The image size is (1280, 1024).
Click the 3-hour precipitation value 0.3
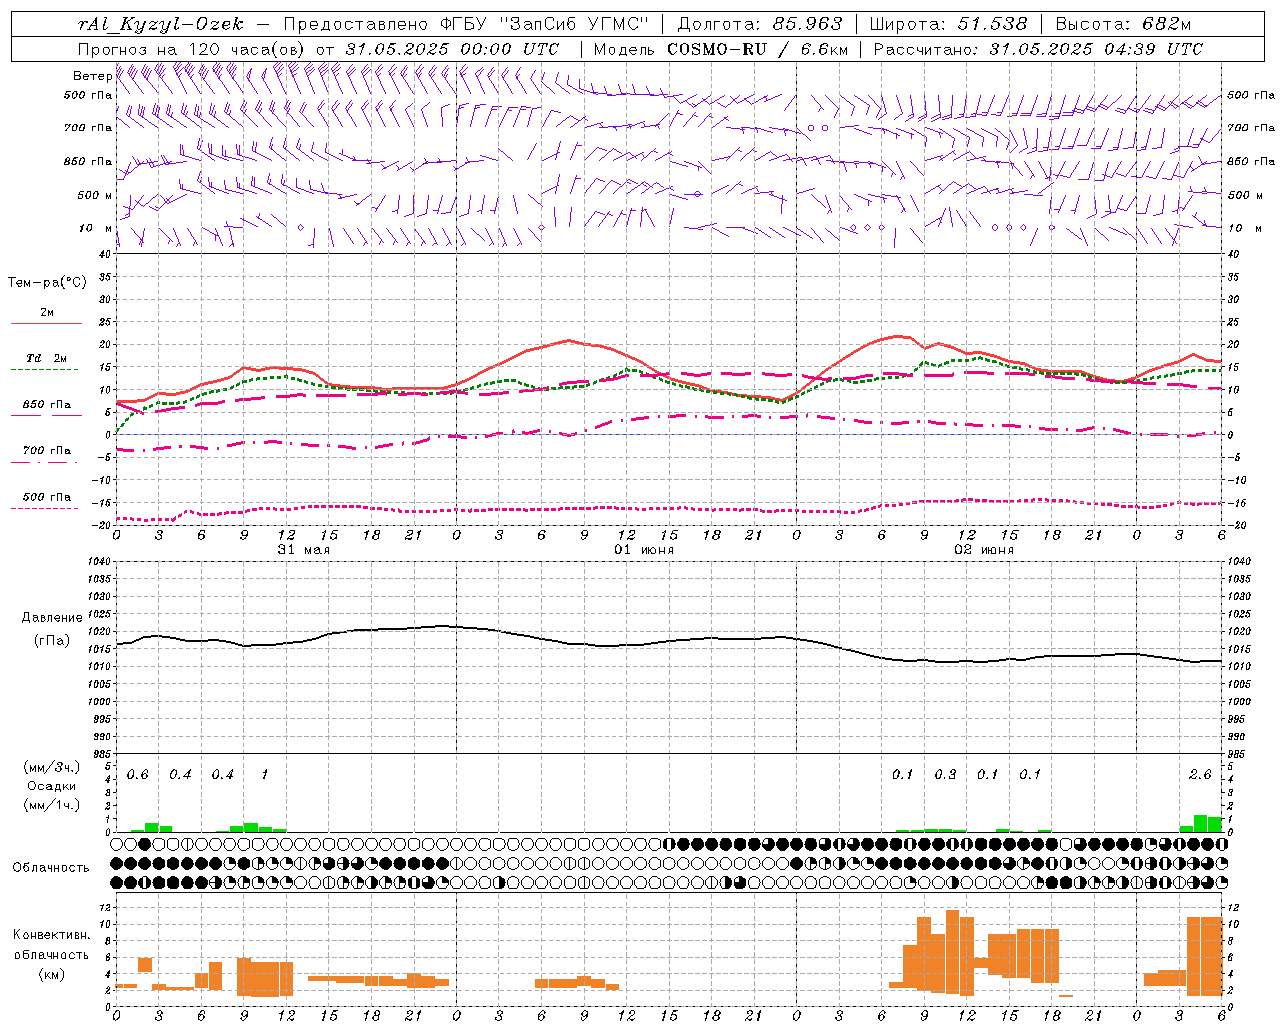pos(945,775)
